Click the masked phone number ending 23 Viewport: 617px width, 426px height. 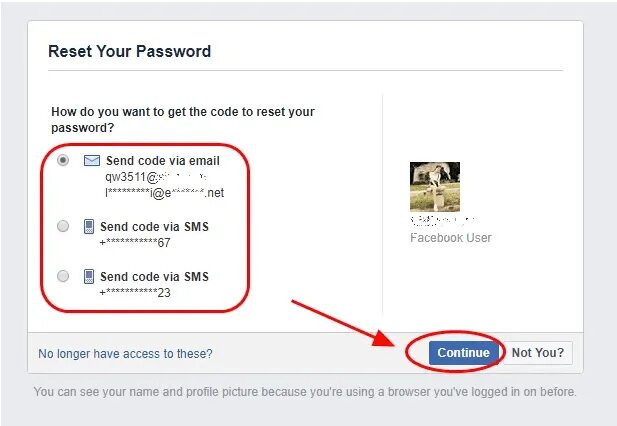click(x=135, y=293)
